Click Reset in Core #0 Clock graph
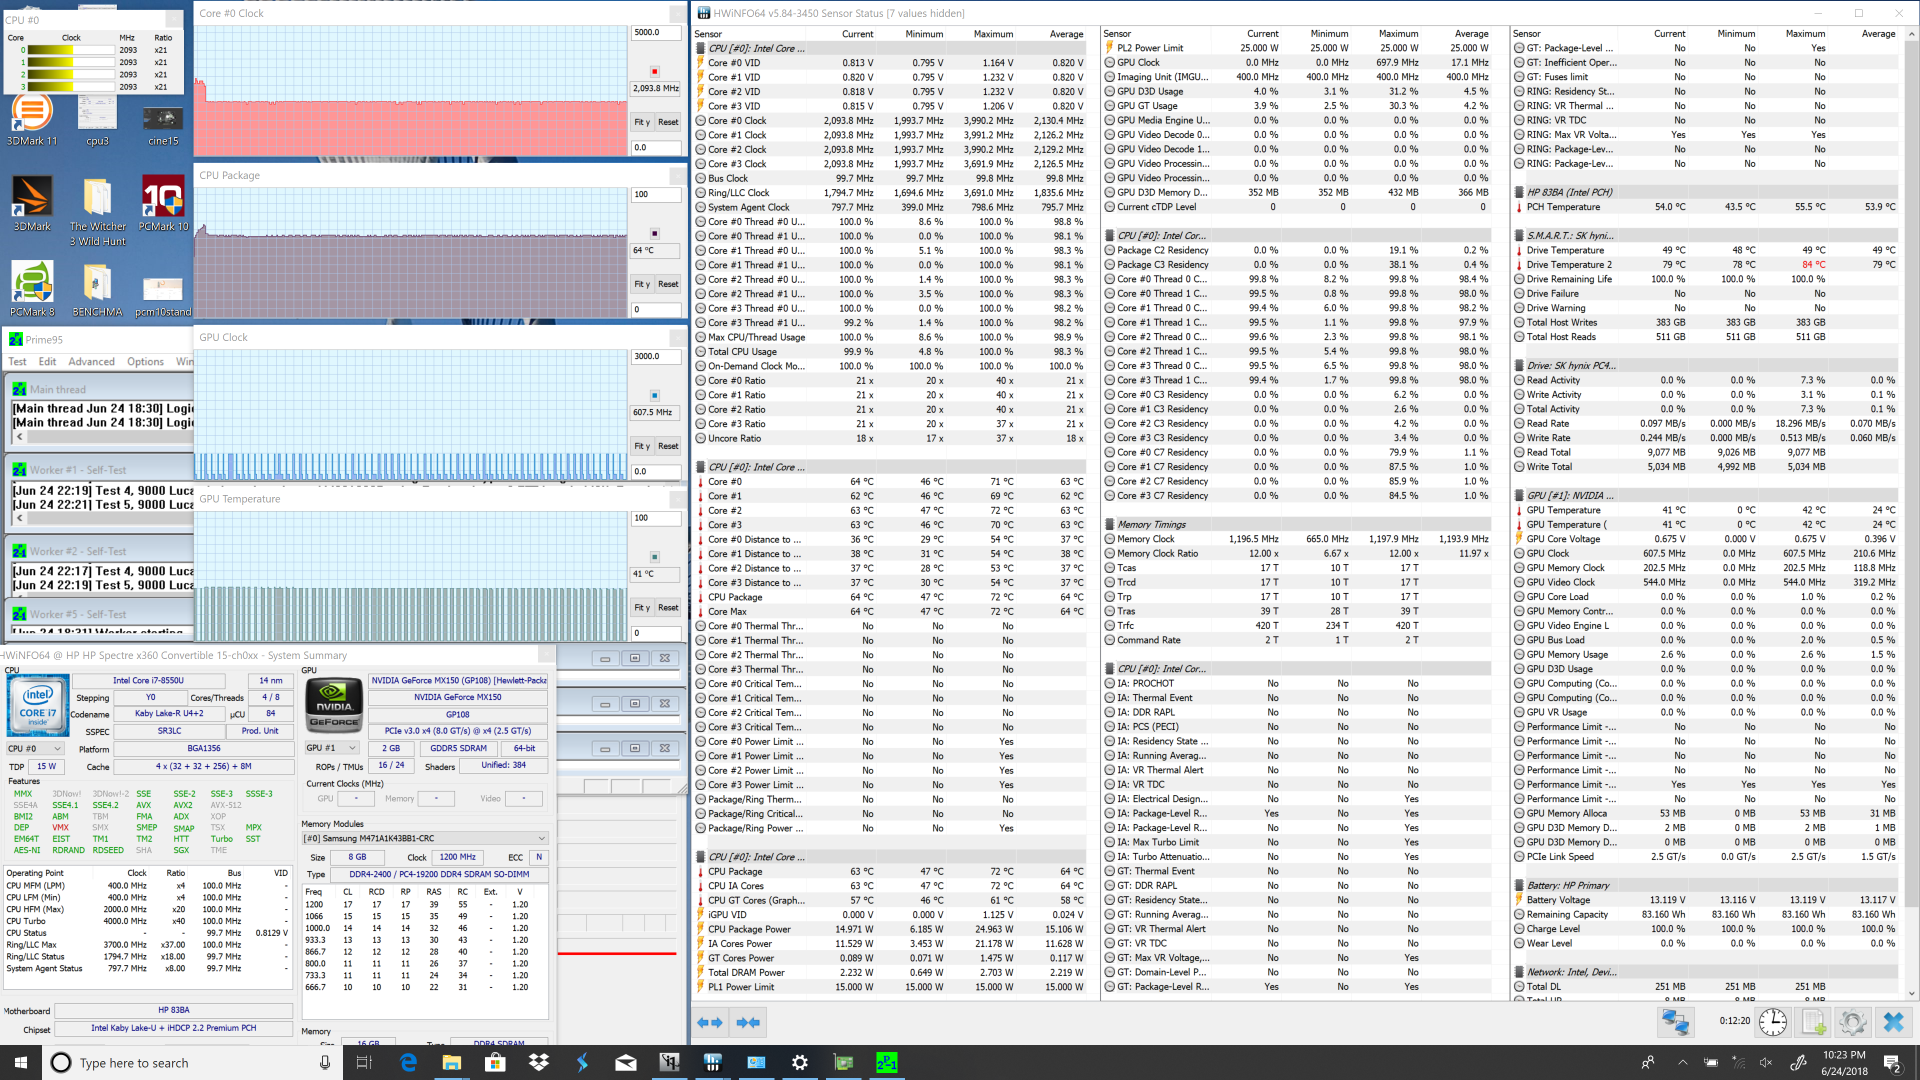 pyautogui.click(x=668, y=122)
